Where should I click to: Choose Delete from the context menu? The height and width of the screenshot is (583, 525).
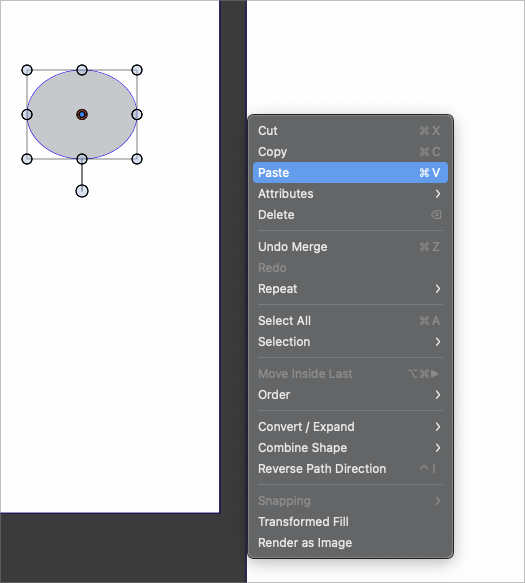click(x=350, y=215)
